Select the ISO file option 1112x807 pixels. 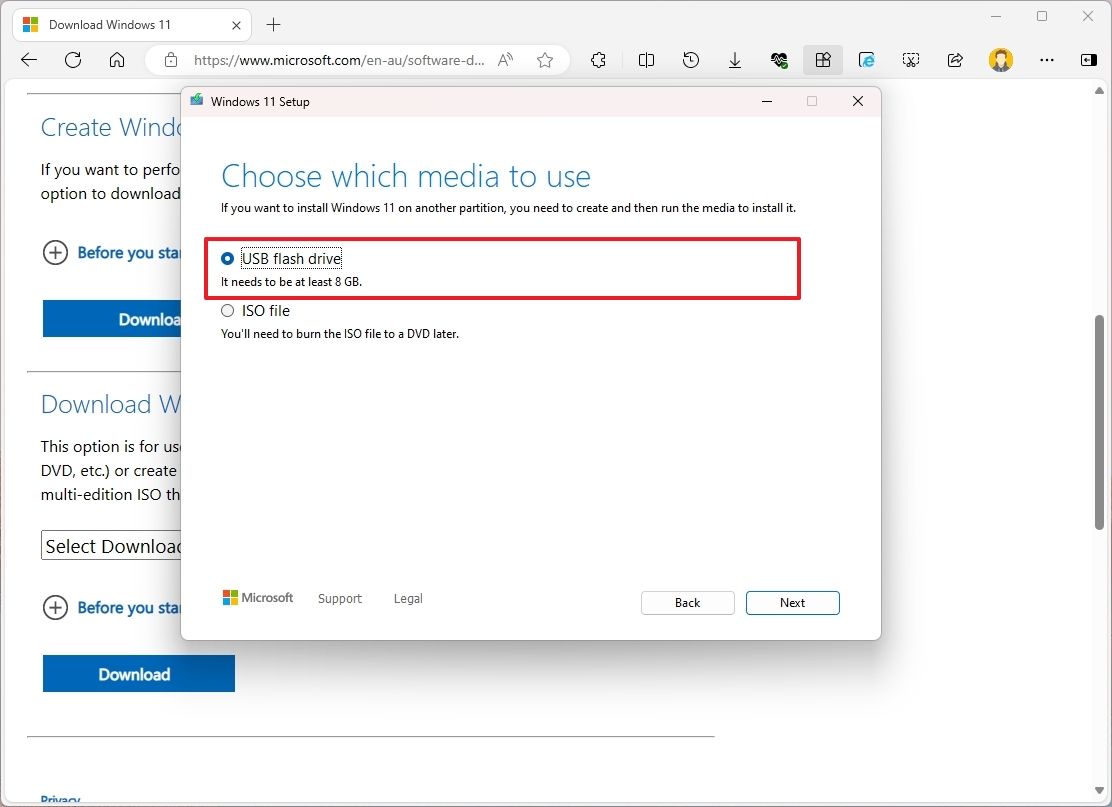[x=227, y=311]
